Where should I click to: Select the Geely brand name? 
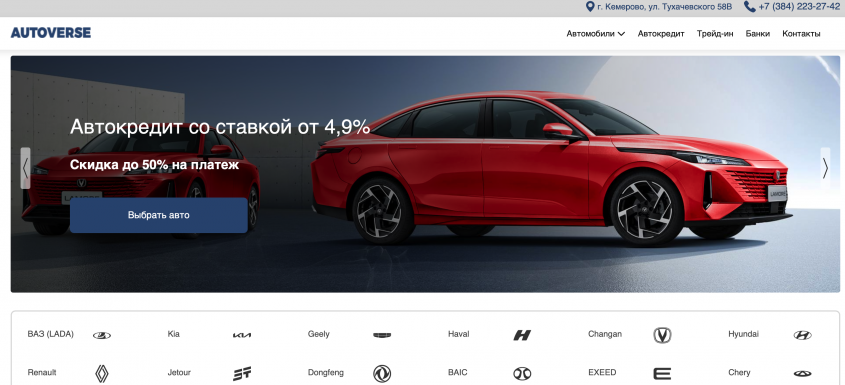318,334
